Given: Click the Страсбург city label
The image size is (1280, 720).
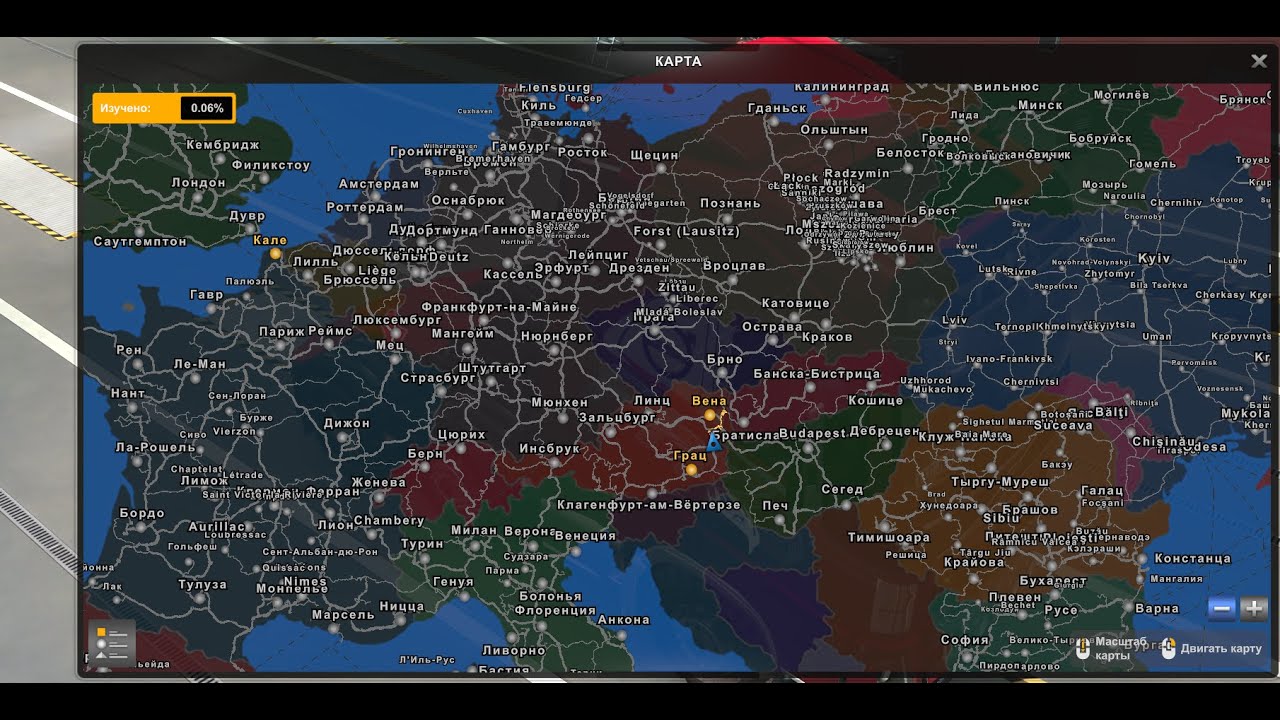Looking at the screenshot, I should (x=438, y=378).
